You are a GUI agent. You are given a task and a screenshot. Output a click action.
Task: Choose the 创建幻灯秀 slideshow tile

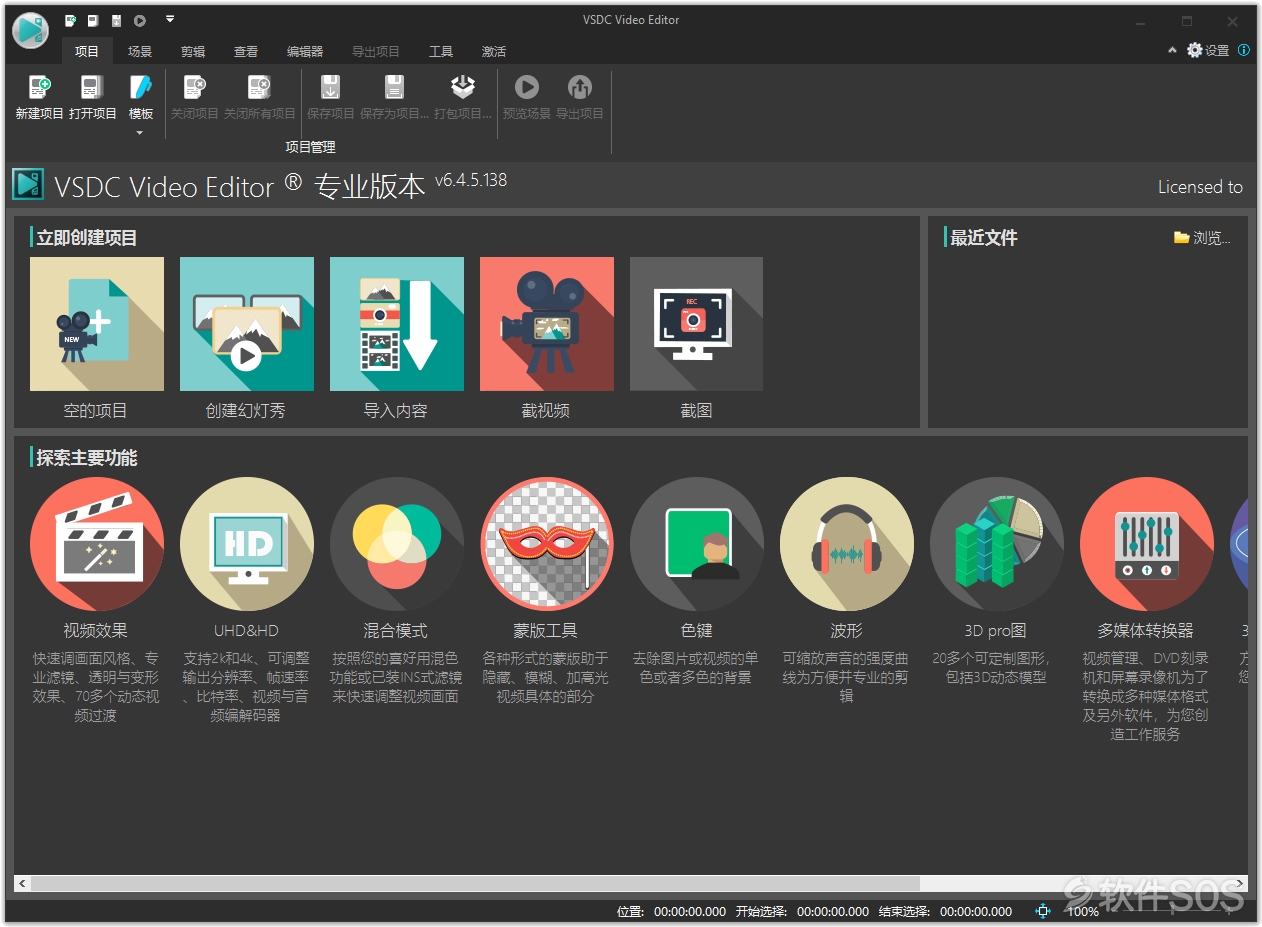click(247, 324)
